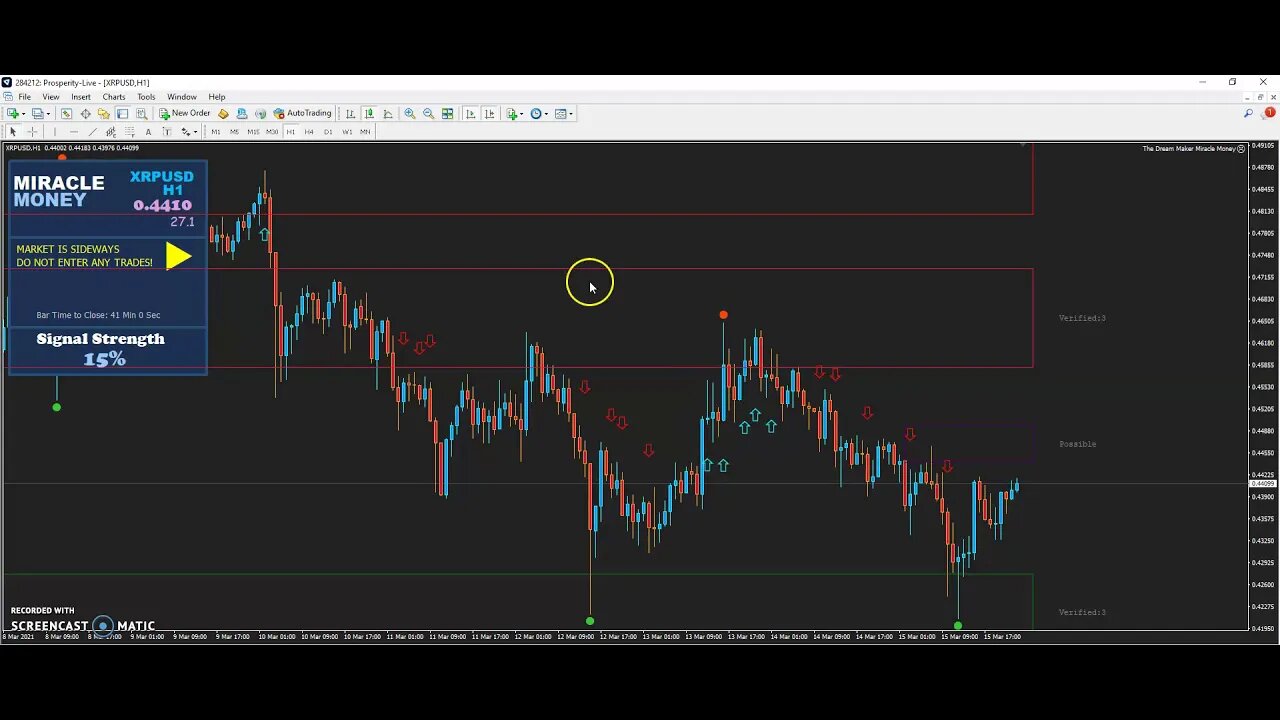Expand the Indicators dropdown arrow
This screenshot has width=1280, height=720.
coord(521,113)
